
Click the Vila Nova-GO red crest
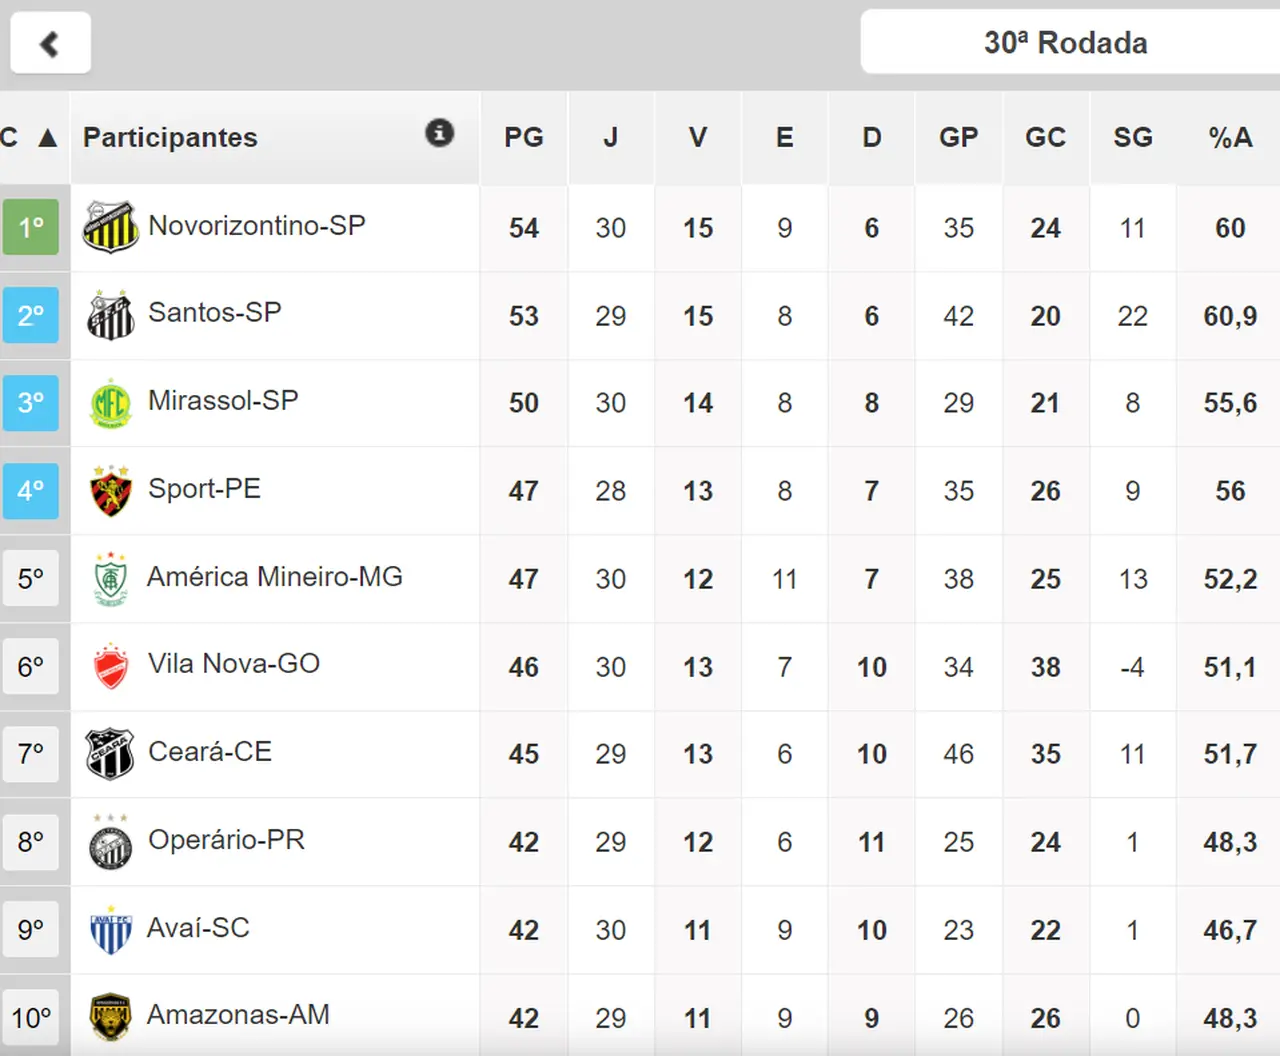click(x=110, y=666)
